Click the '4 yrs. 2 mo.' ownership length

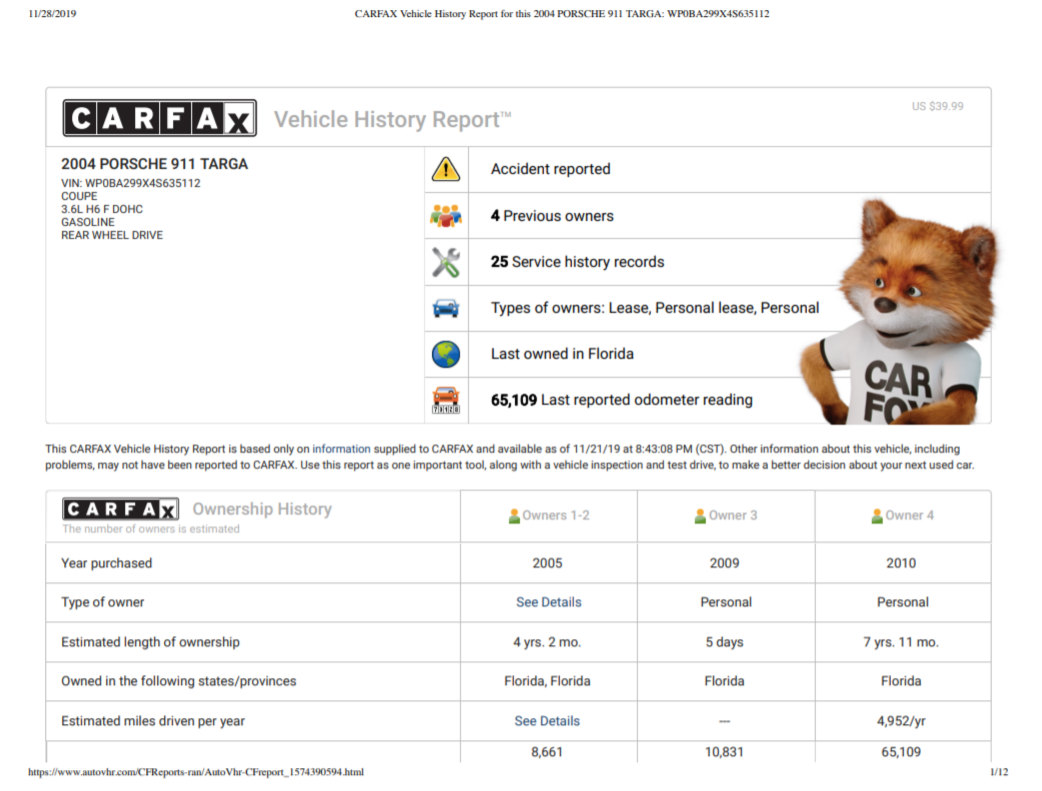pos(547,642)
